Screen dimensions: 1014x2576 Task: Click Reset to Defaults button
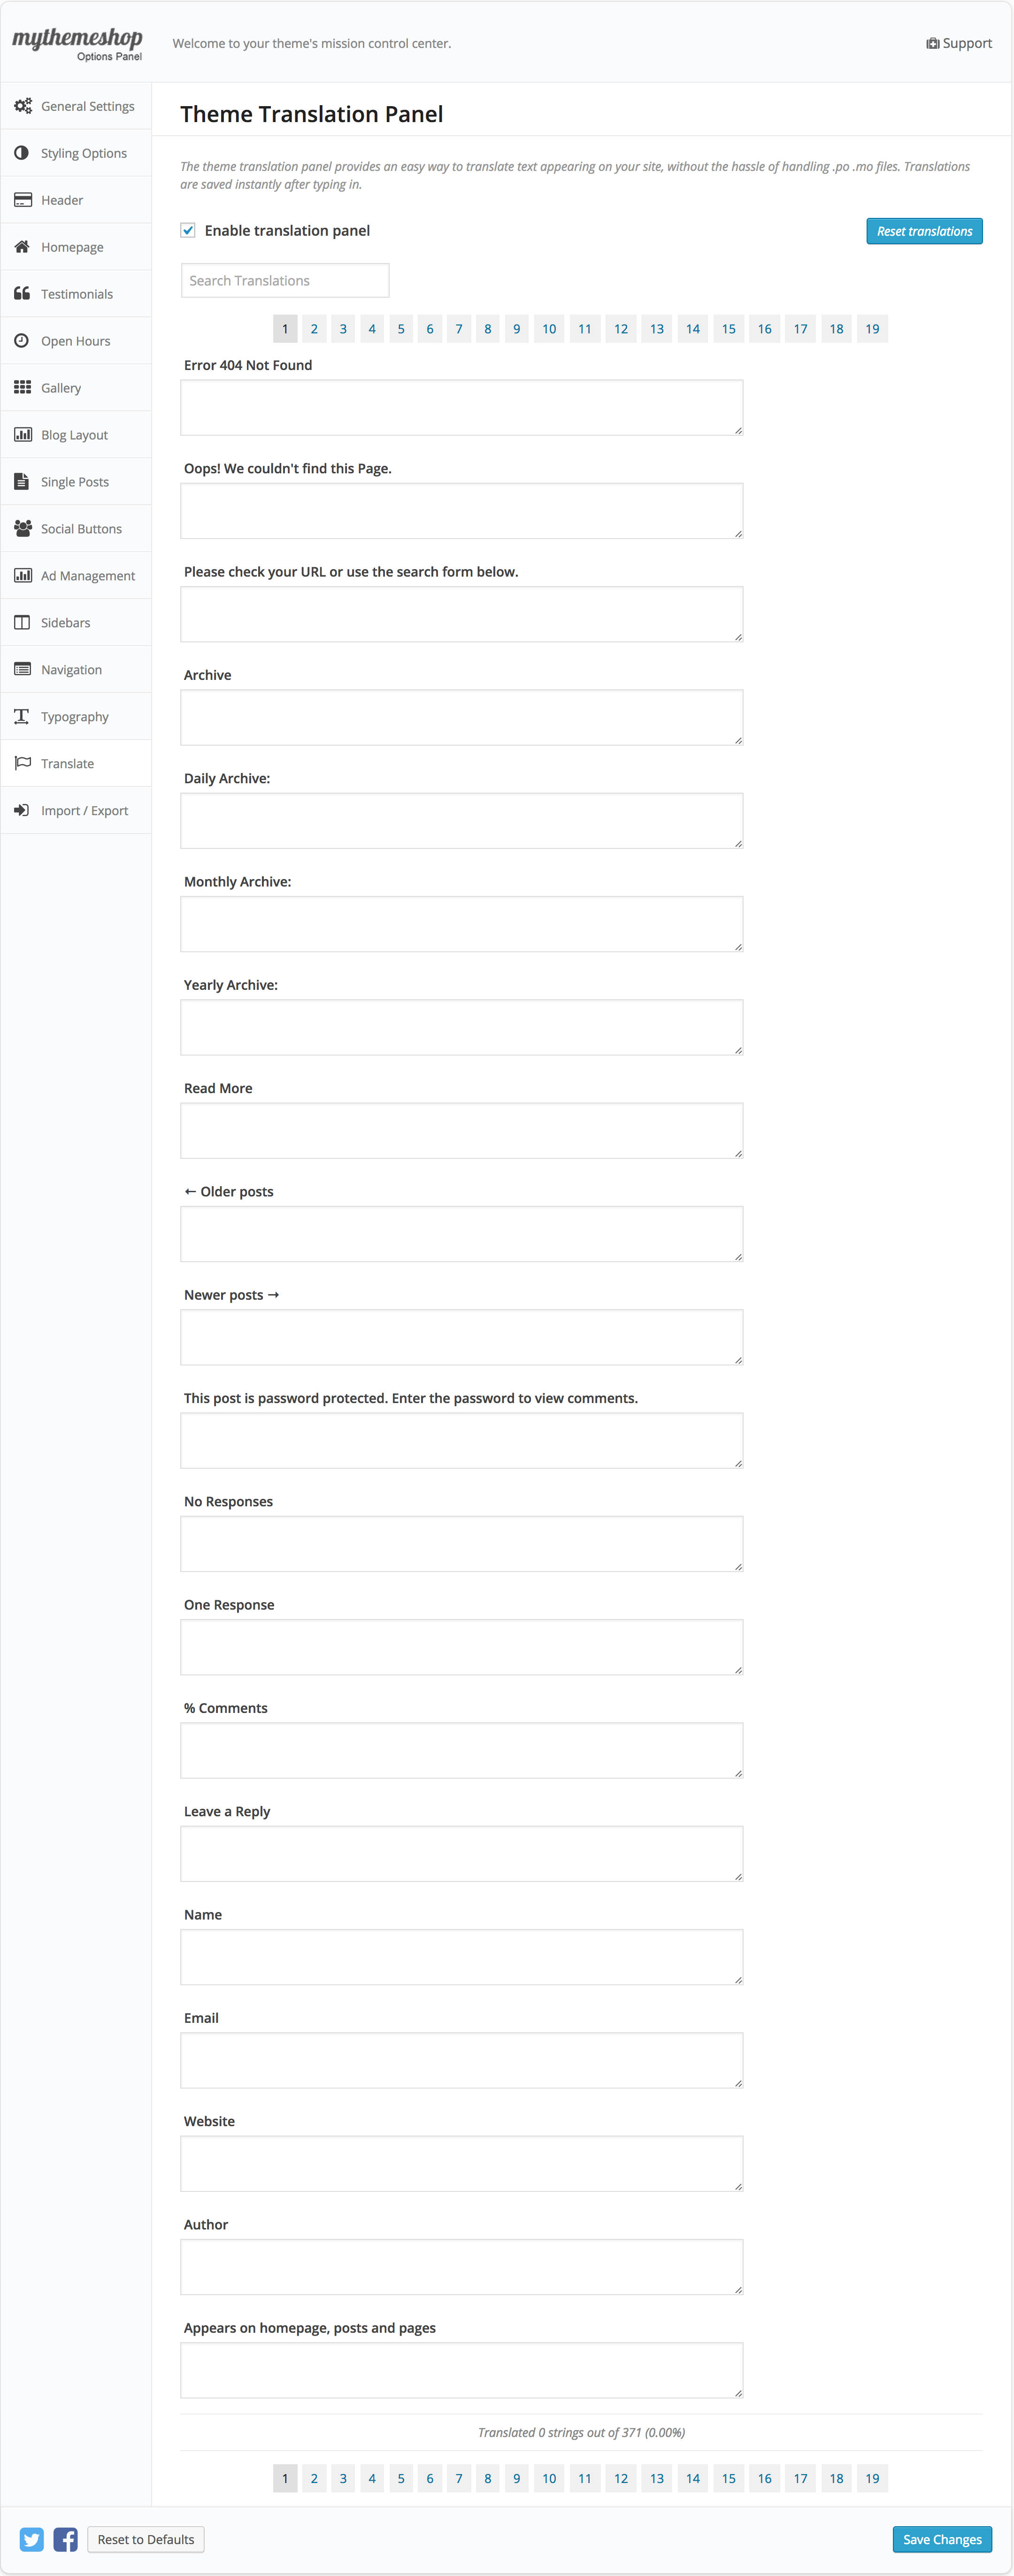146,2539
